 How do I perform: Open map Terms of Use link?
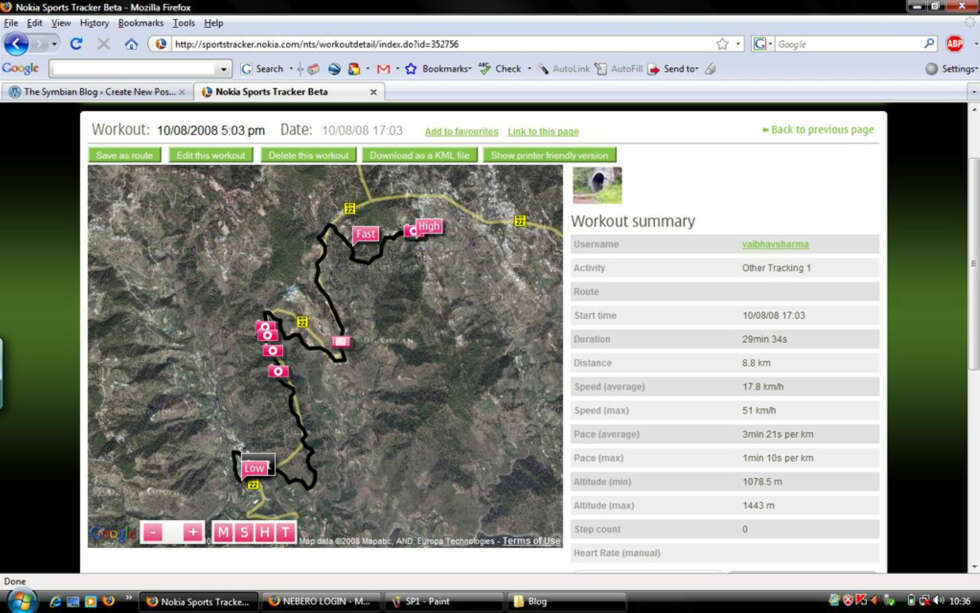tap(531, 541)
